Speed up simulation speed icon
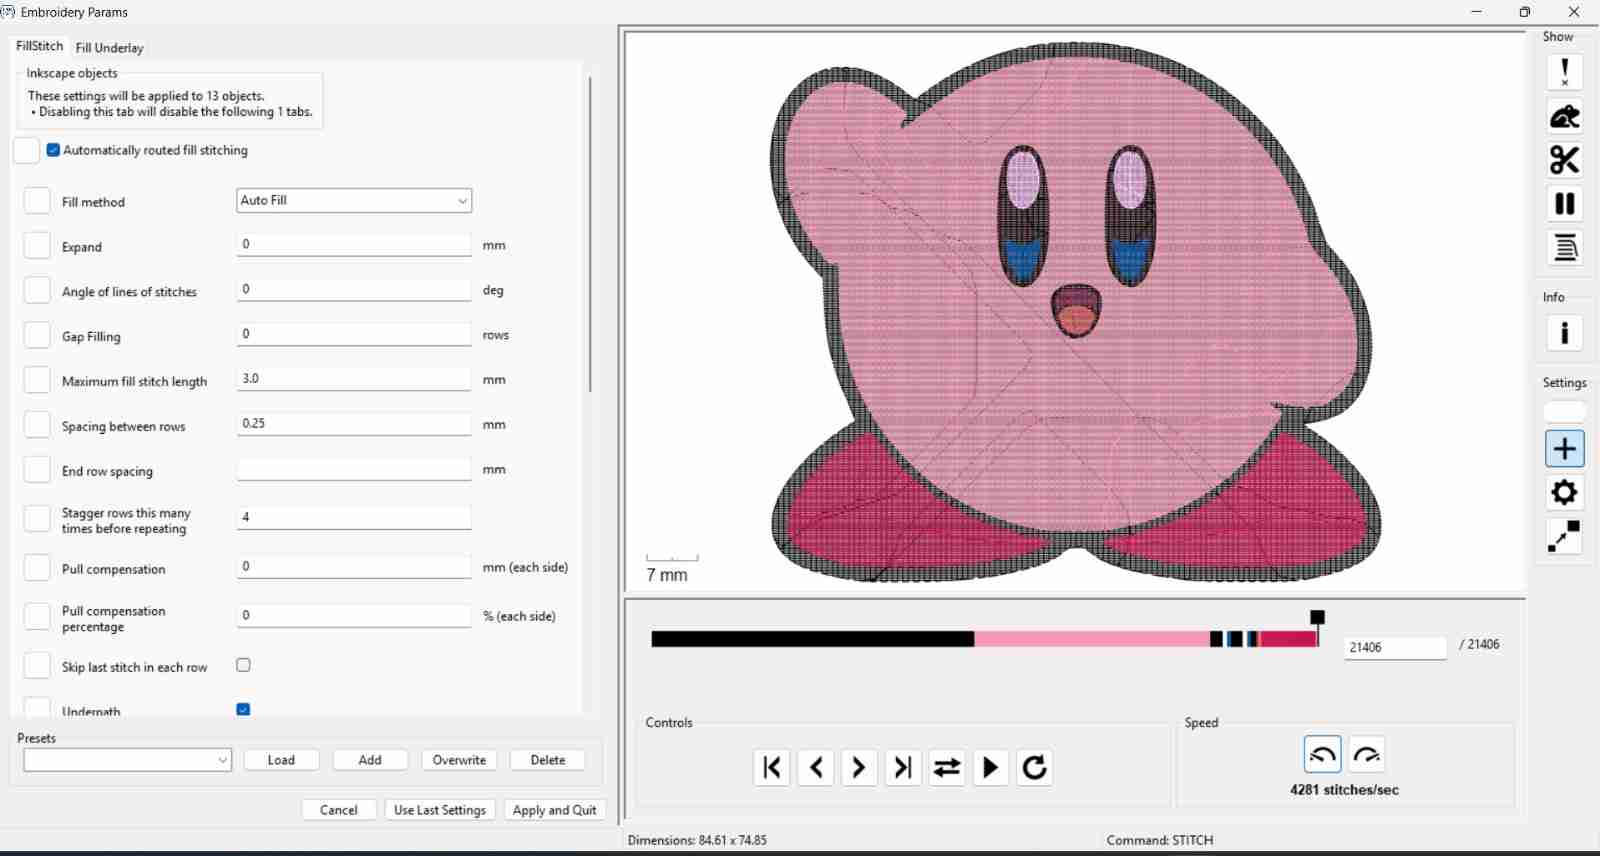The height and width of the screenshot is (856, 1600). point(1367,755)
